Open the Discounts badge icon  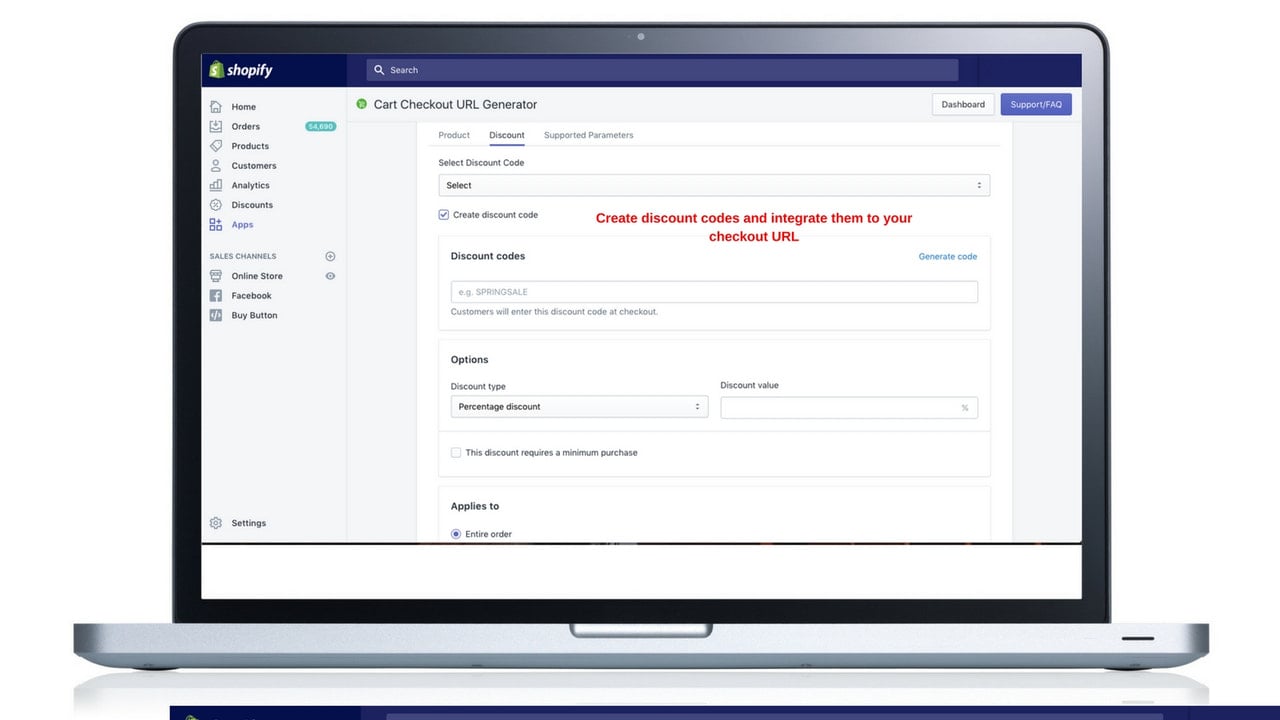tap(216, 205)
